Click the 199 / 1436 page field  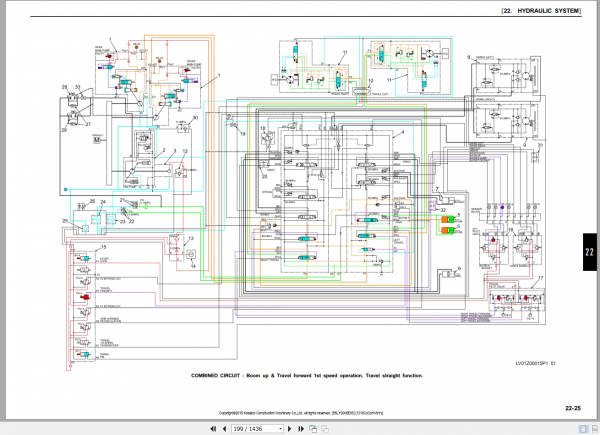pyautogui.click(x=255, y=429)
